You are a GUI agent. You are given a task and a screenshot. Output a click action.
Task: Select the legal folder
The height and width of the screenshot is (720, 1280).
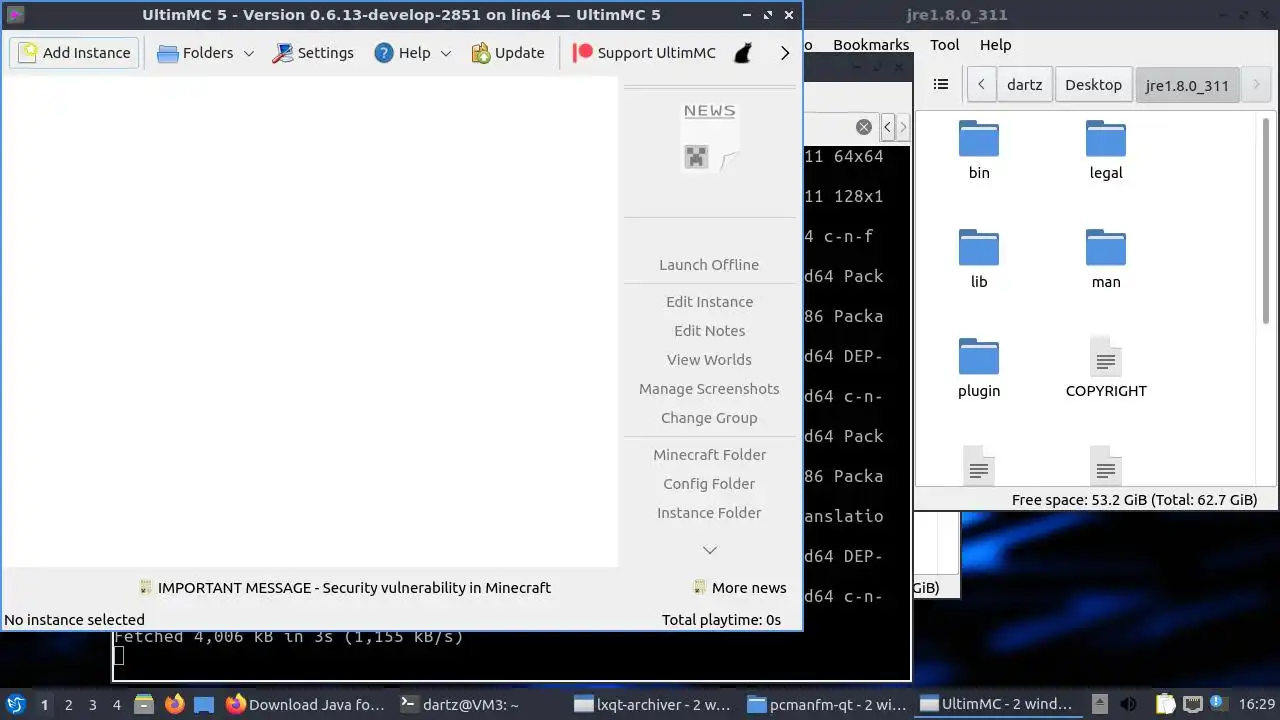point(1106,150)
